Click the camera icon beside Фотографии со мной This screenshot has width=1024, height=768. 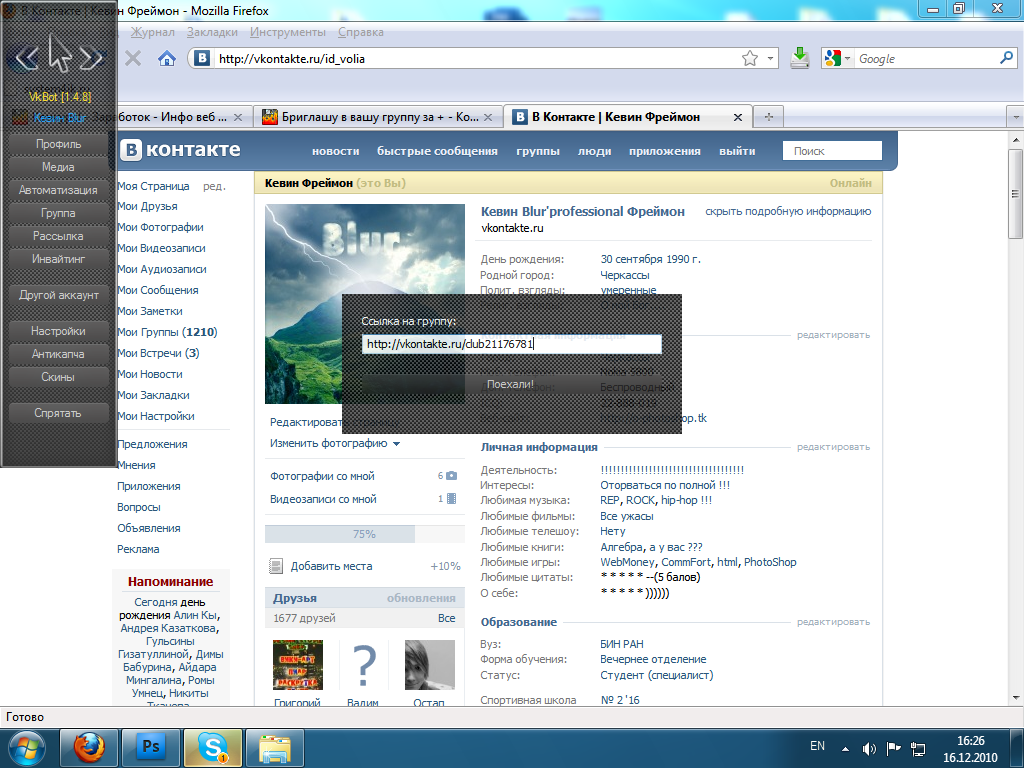(451, 476)
